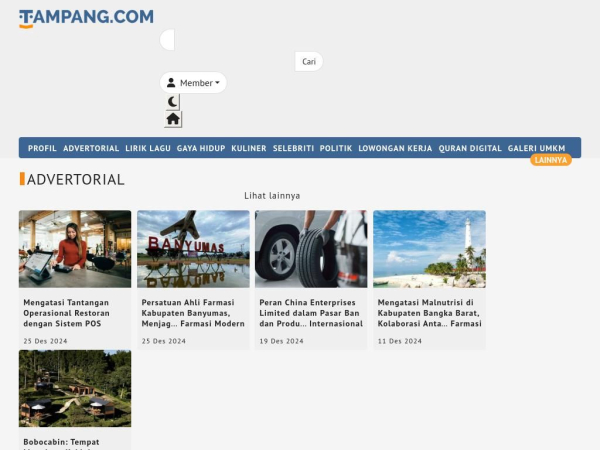Screen dimensions: 600x450
Task: Open the lighthouse beach article image
Action: coord(429,249)
